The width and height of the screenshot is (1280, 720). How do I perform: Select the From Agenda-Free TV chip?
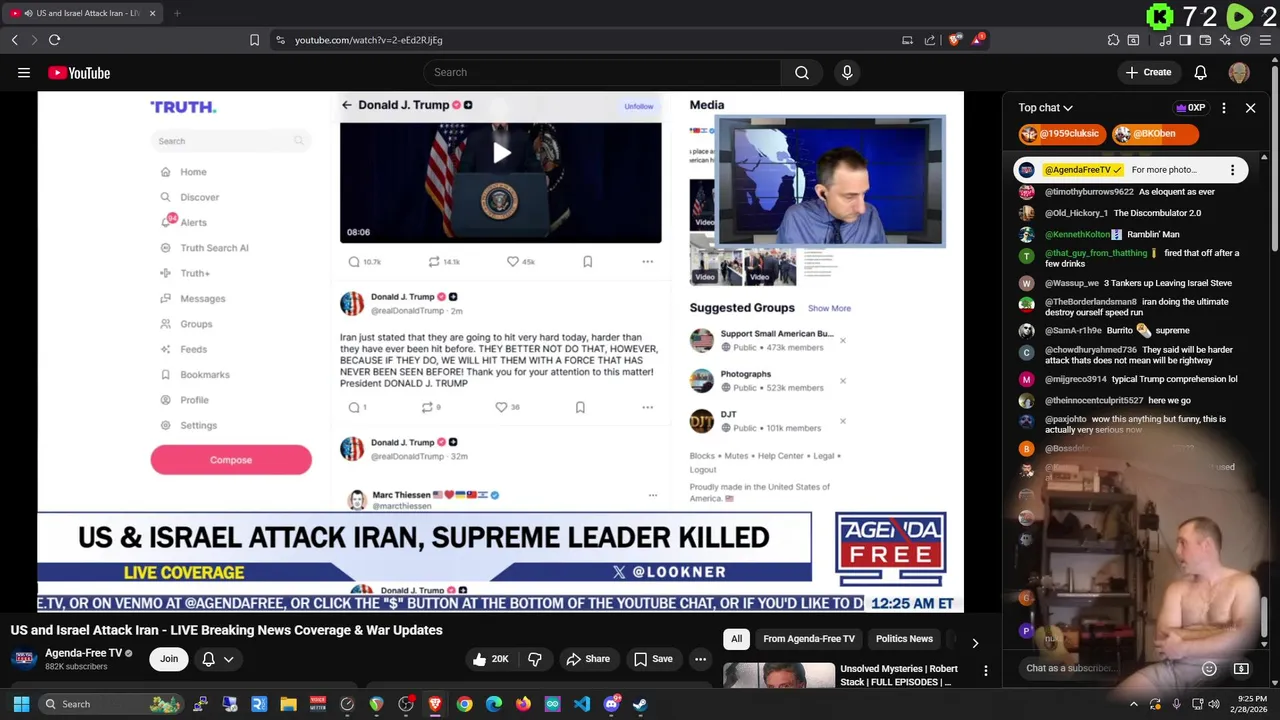tap(809, 639)
